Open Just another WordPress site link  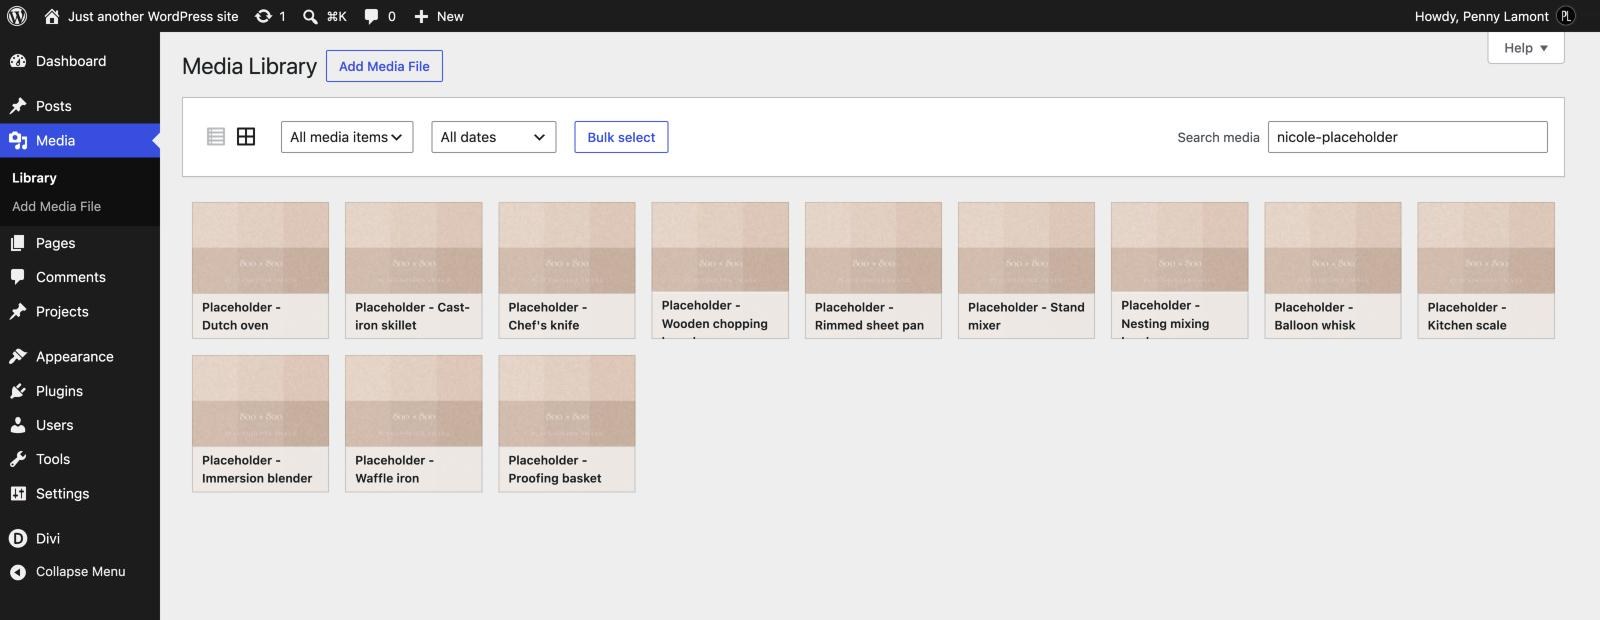pyautogui.click(x=153, y=16)
